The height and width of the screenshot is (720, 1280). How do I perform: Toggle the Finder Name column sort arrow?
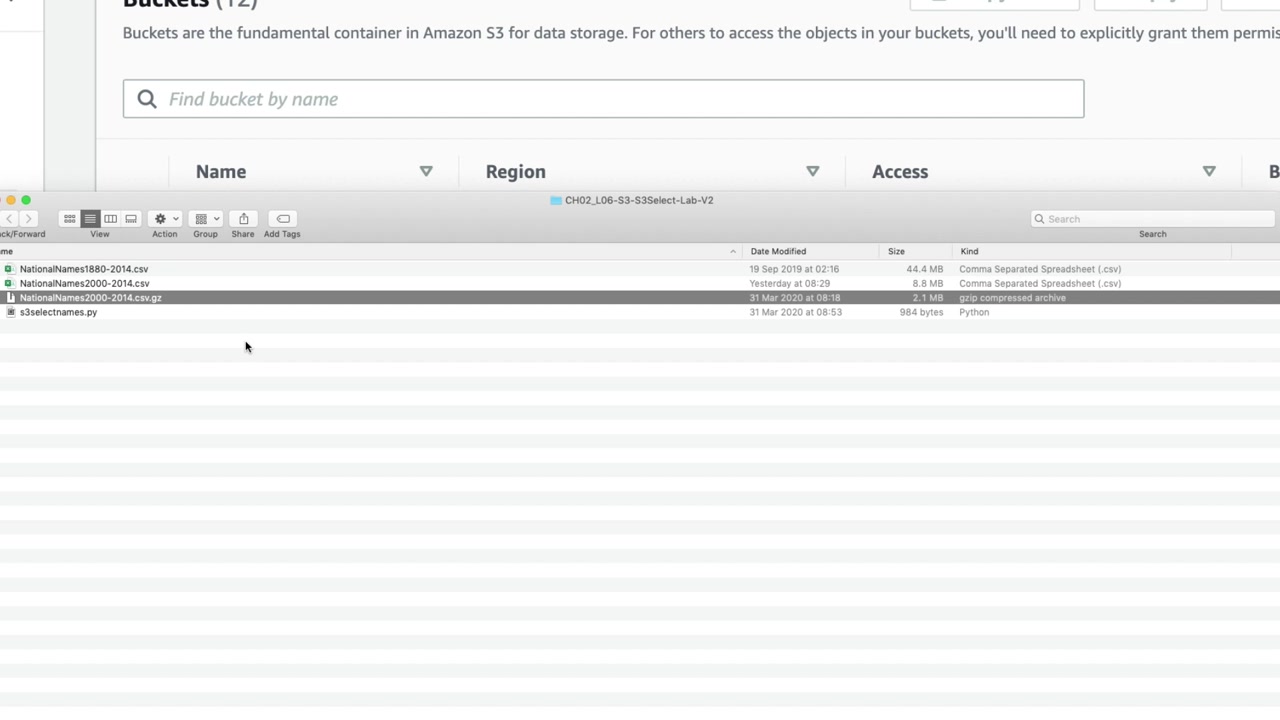coord(733,252)
